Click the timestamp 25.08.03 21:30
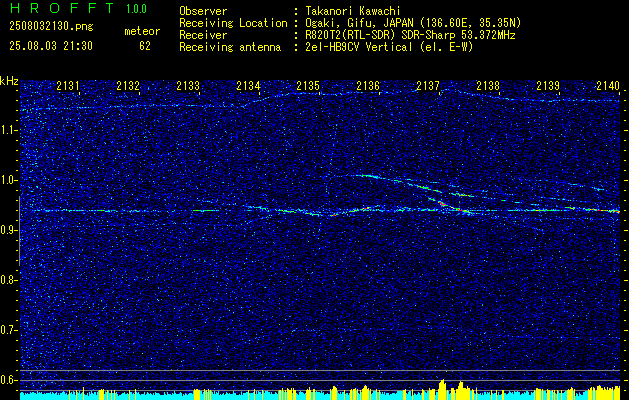The image size is (629, 400). [x=51, y=46]
